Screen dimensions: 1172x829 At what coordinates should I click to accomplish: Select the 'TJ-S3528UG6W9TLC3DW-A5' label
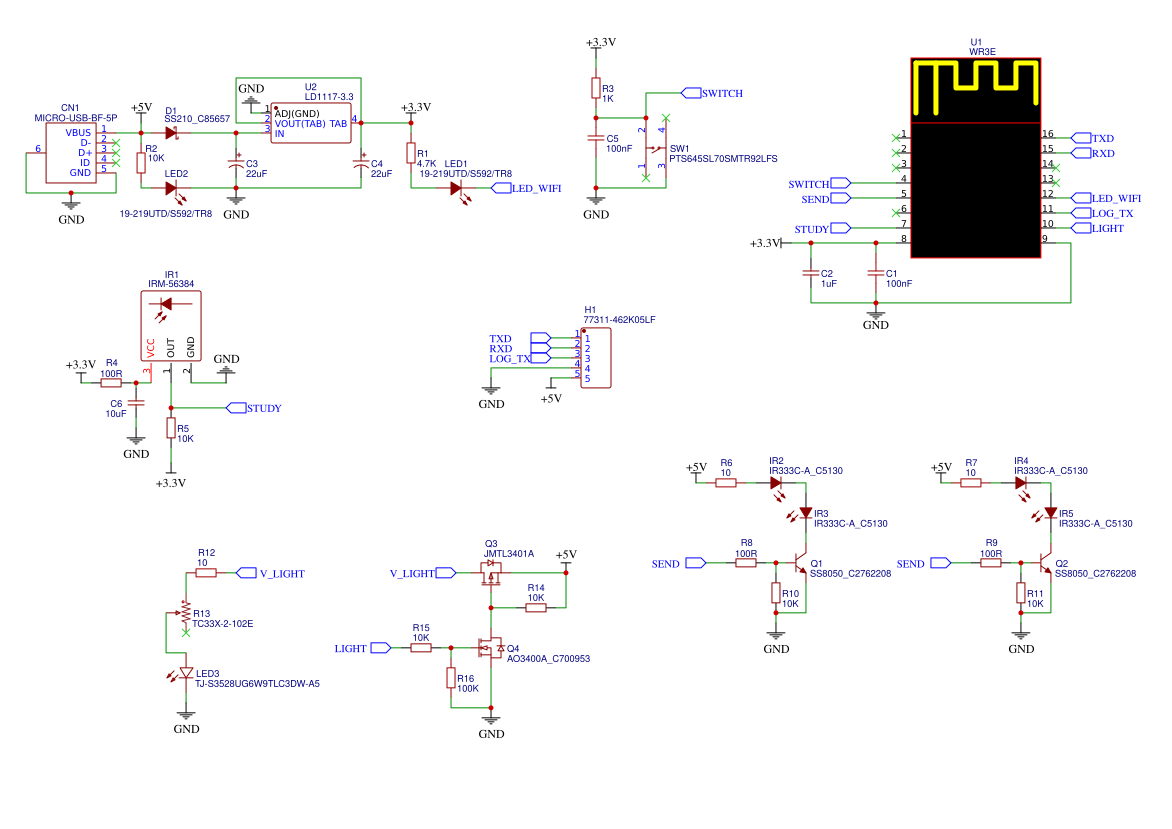point(257,683)
